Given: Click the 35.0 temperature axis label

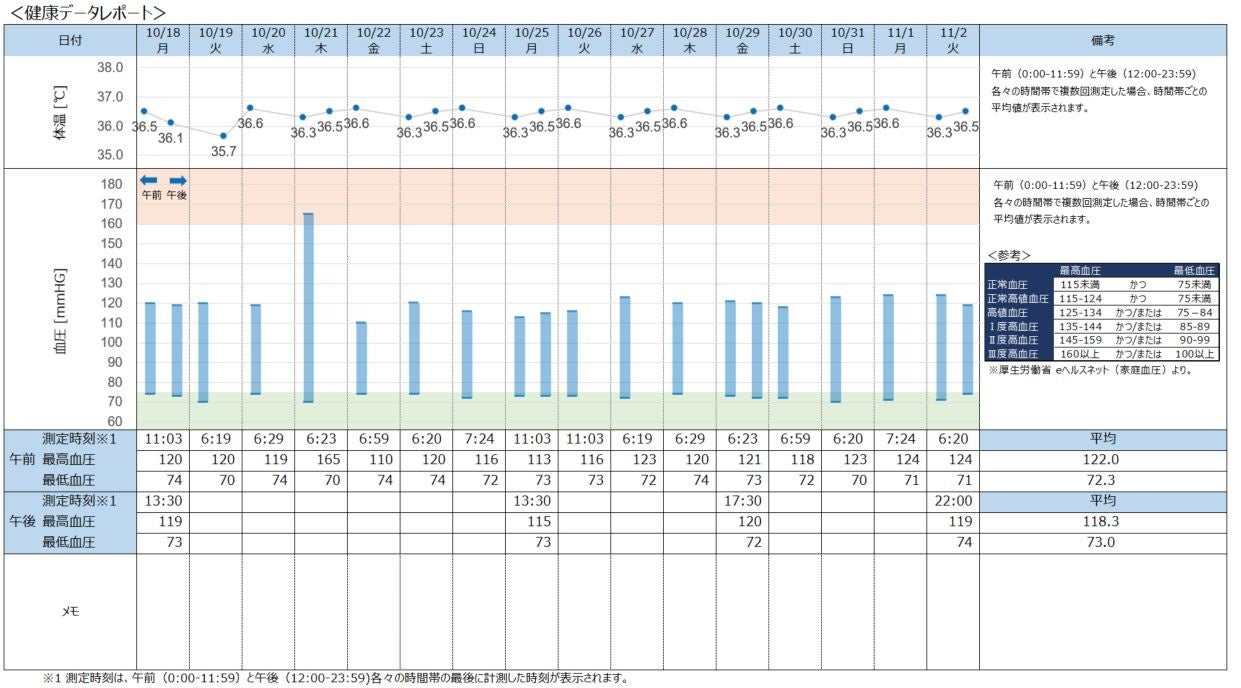Looking at the screenshot, I should pos(110,155).
